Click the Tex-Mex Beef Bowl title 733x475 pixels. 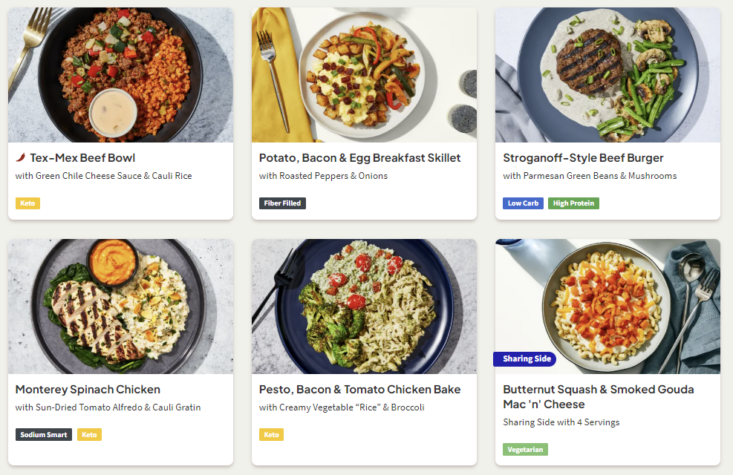coord(82,158)
